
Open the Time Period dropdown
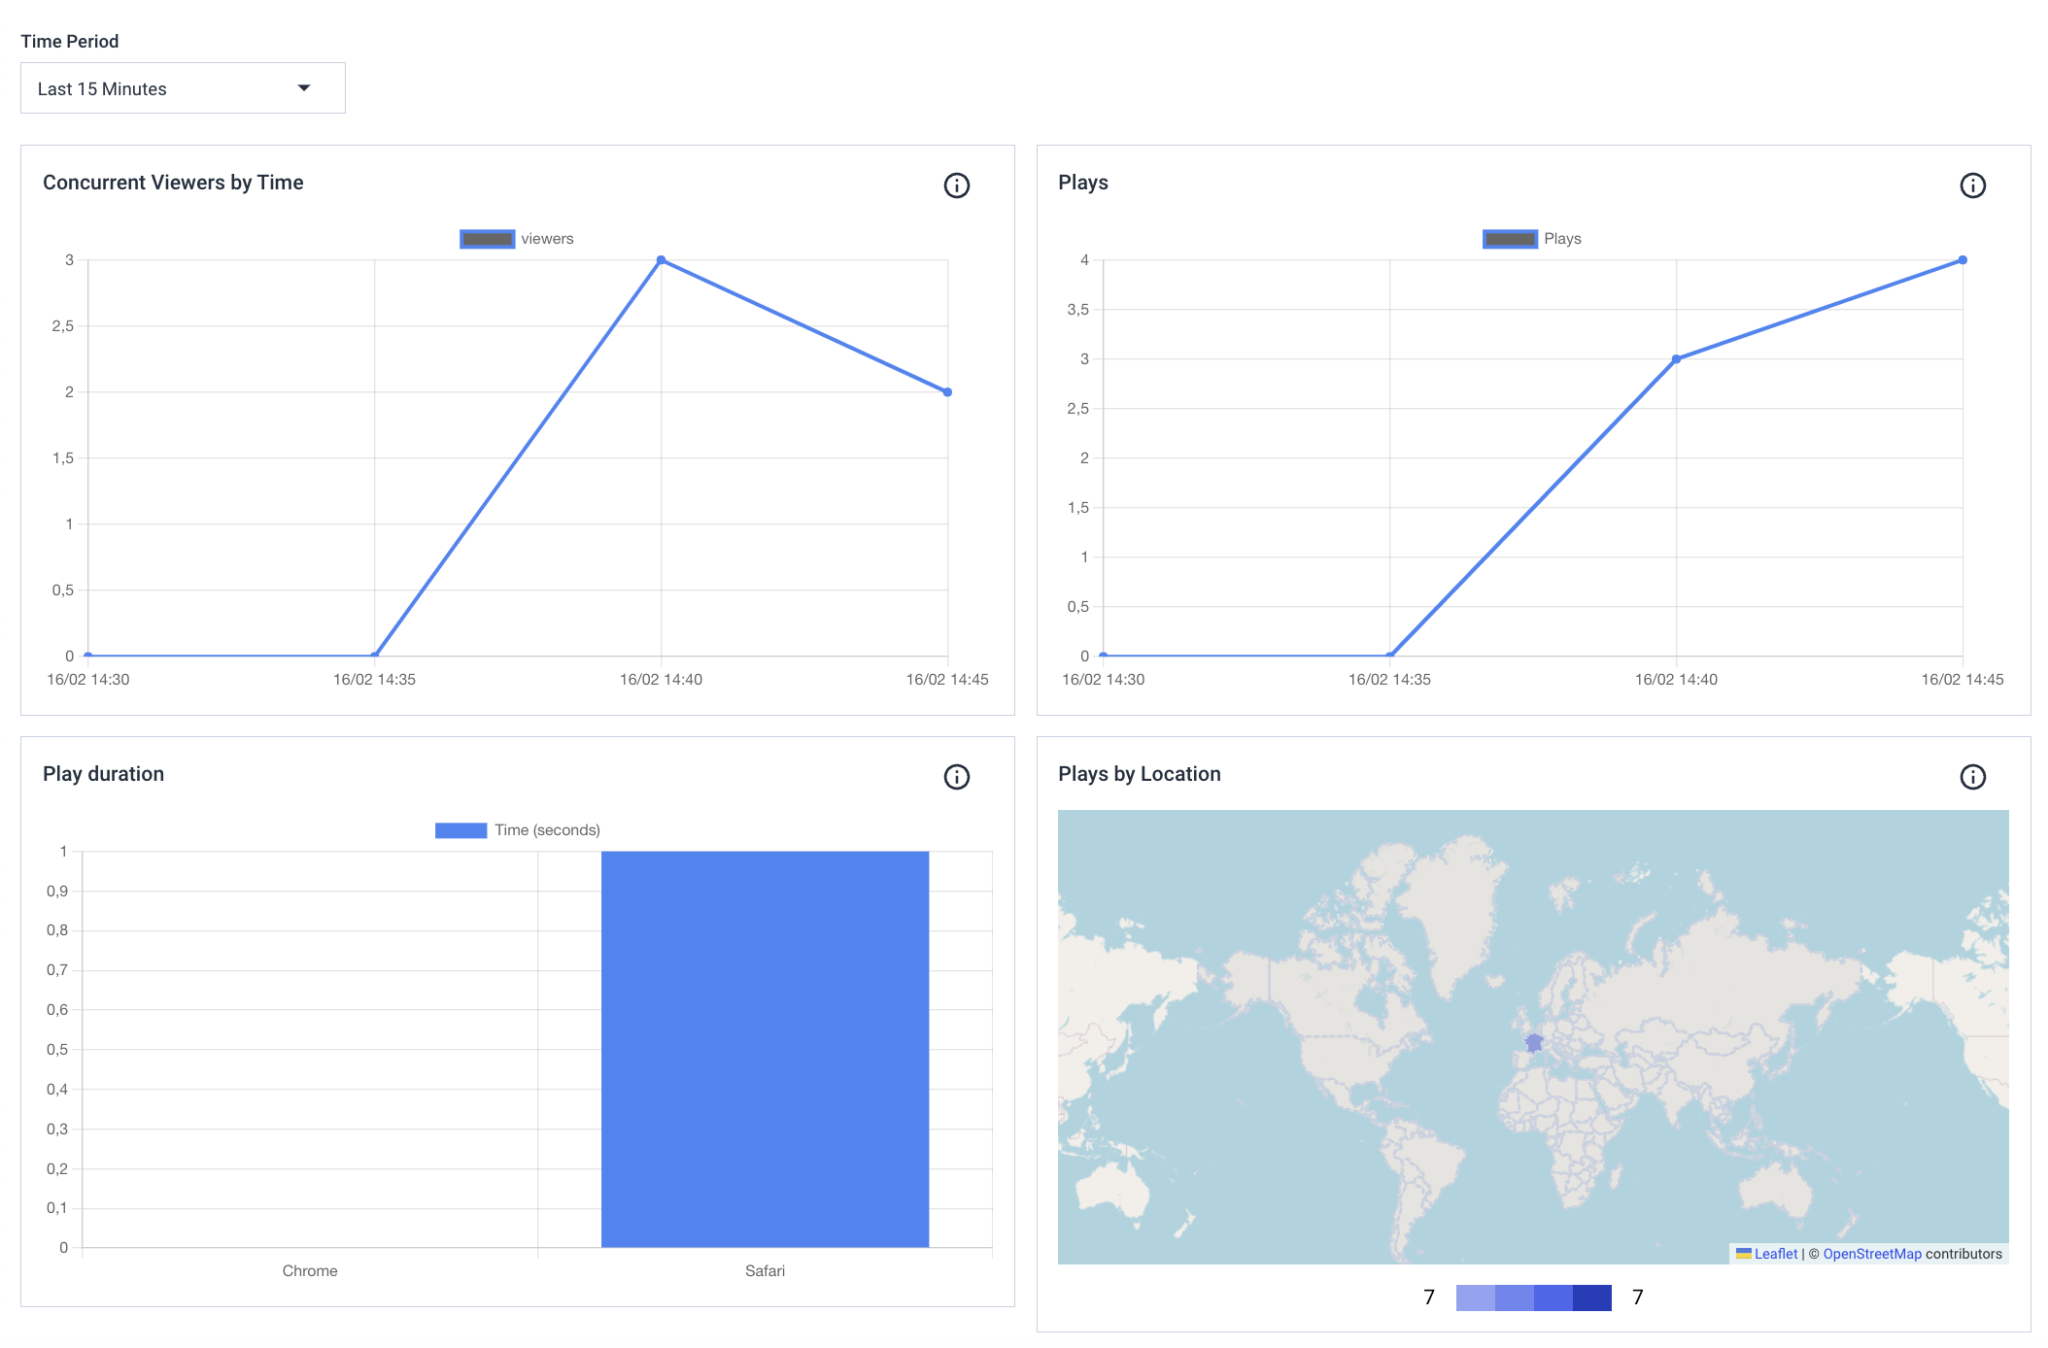(x=182, y=88)
